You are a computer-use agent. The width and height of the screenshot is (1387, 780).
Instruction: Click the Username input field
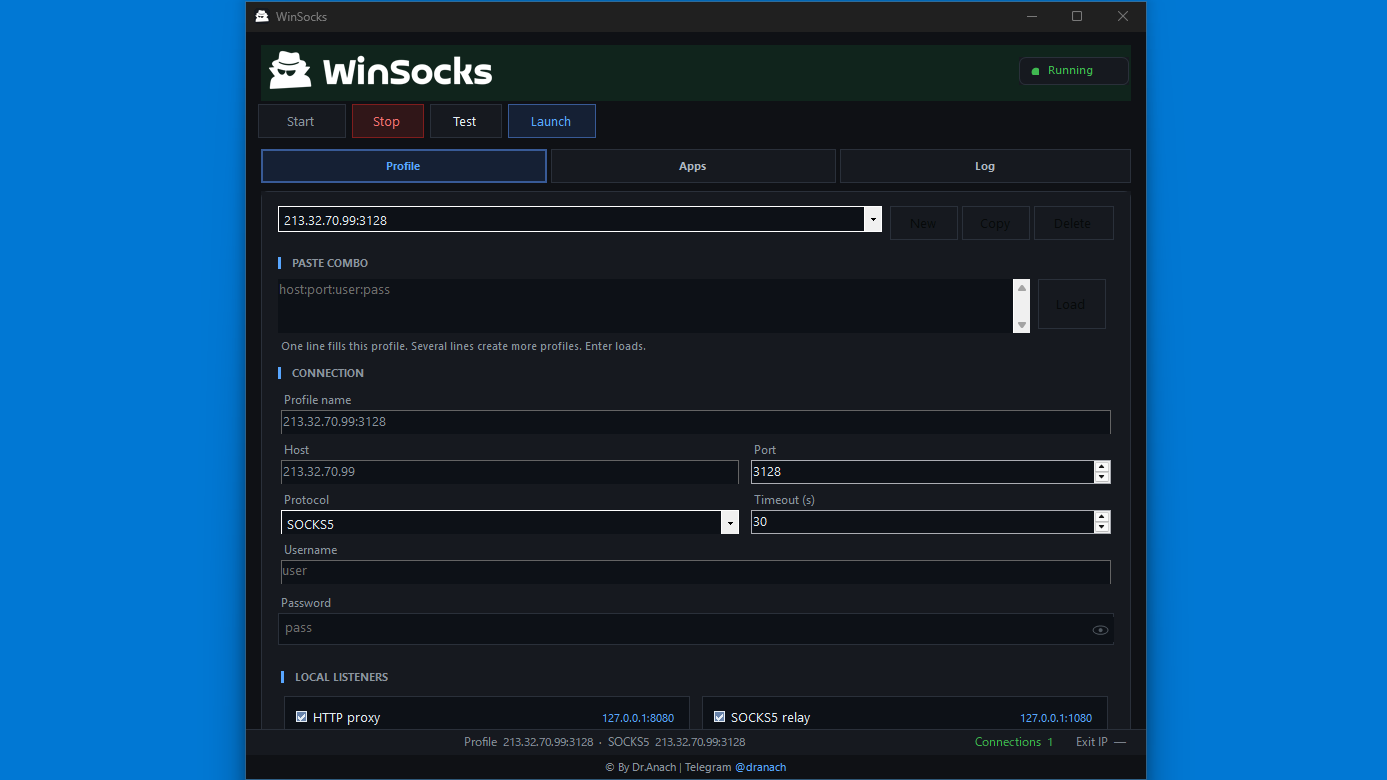tap(696, 572)
